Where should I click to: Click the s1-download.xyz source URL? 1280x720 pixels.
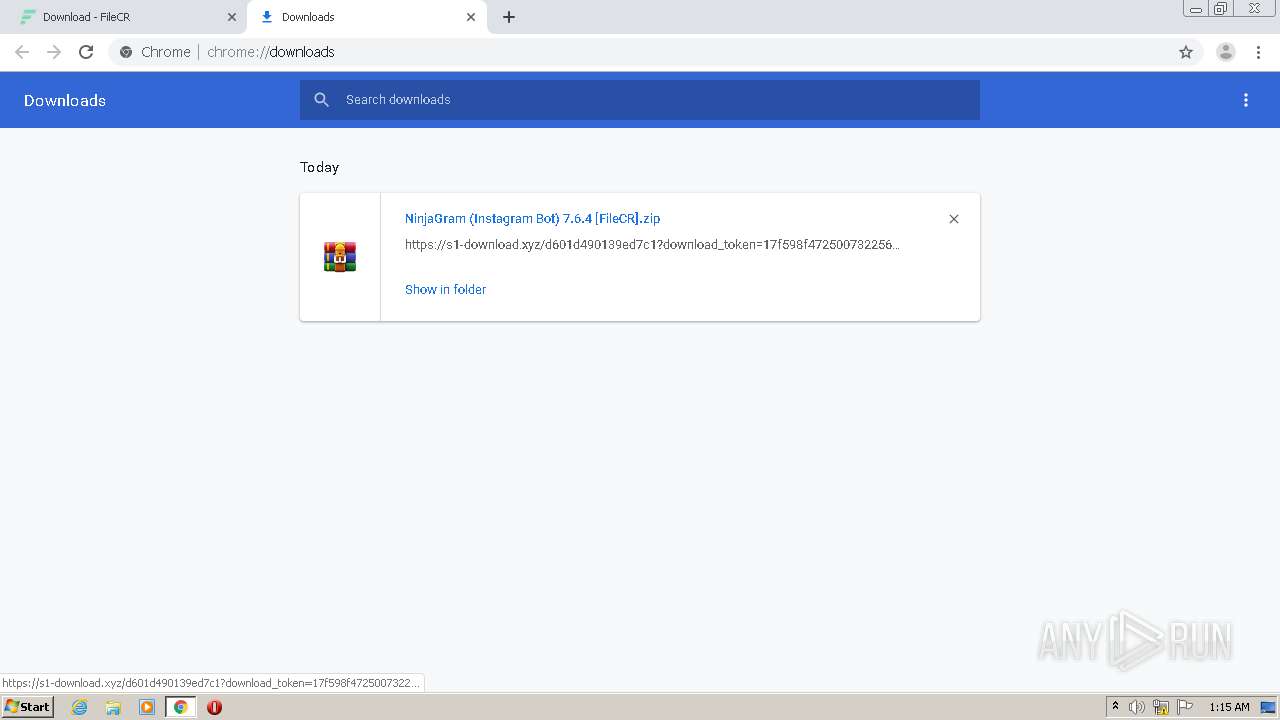652,245
